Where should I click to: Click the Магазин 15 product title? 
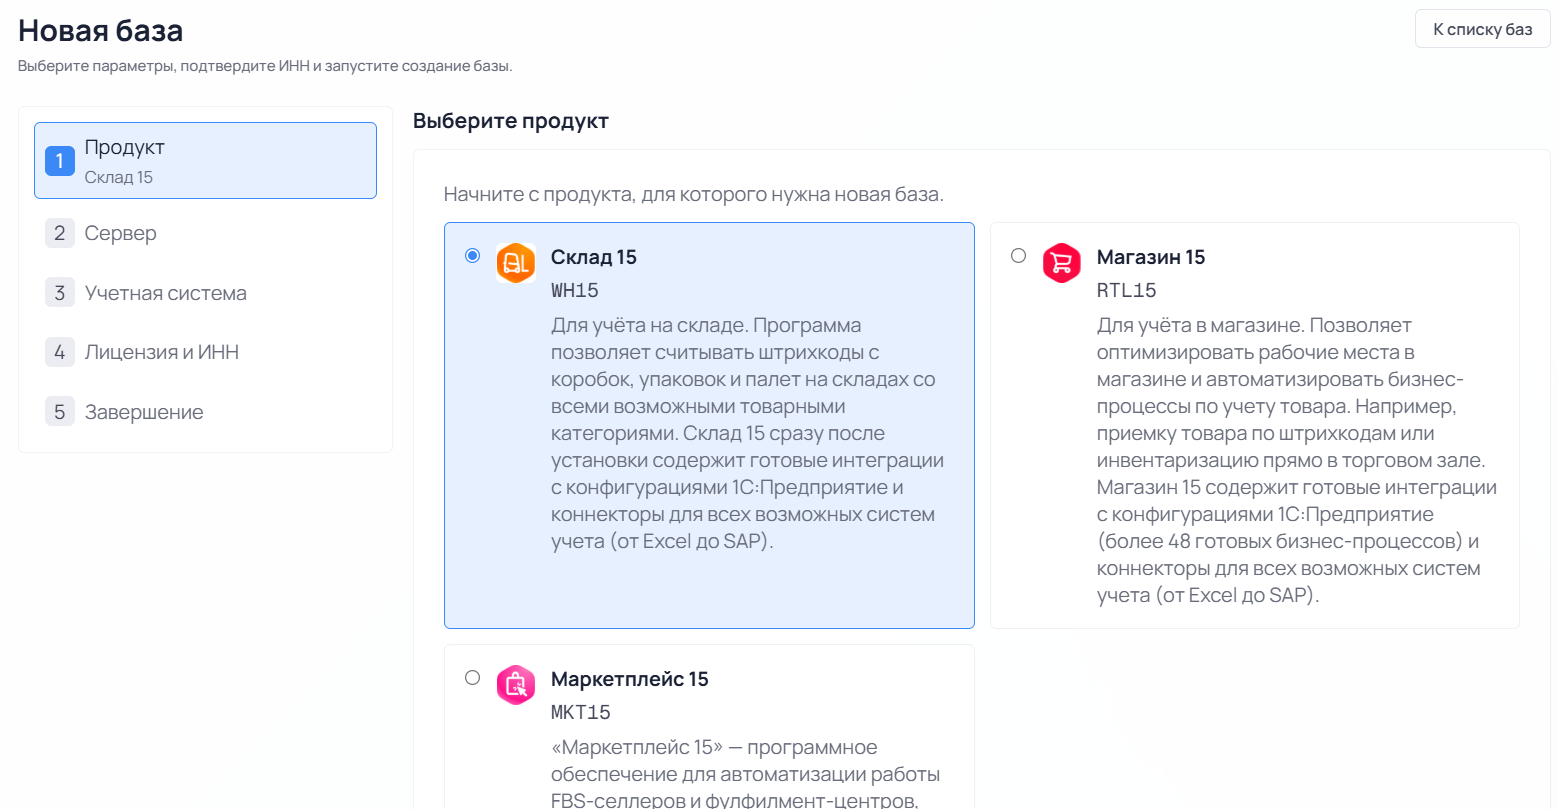(1151, 257)
